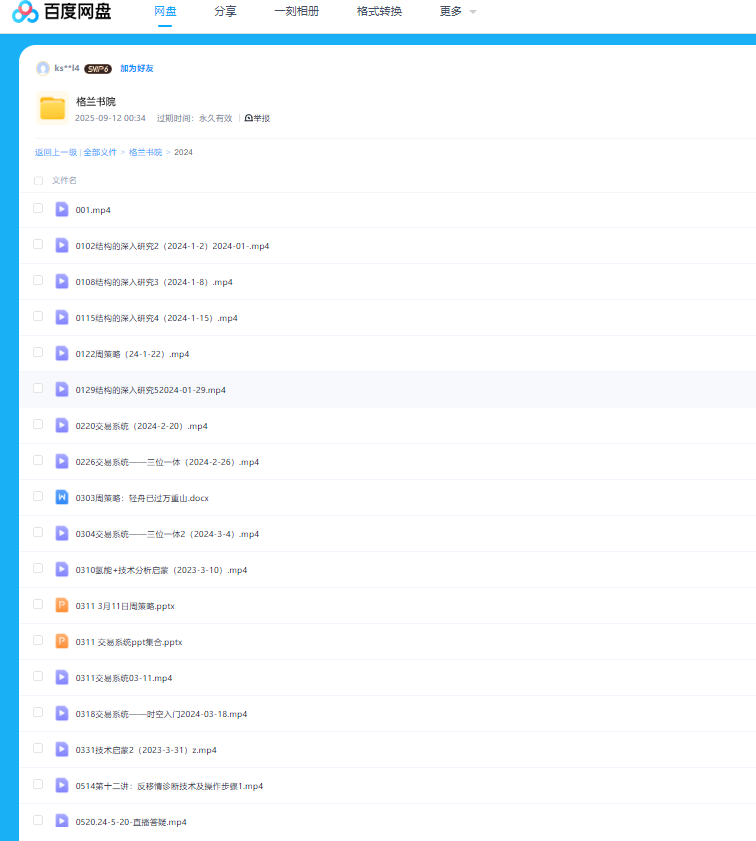Select the checkbox for 0220交易系统 video

tap(38, 424)
